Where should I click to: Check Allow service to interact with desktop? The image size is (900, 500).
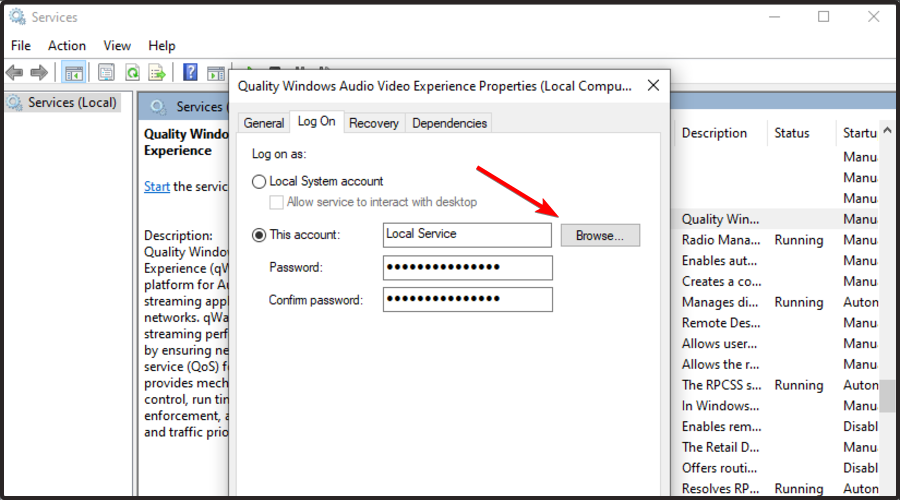click(x=276, y=202)
